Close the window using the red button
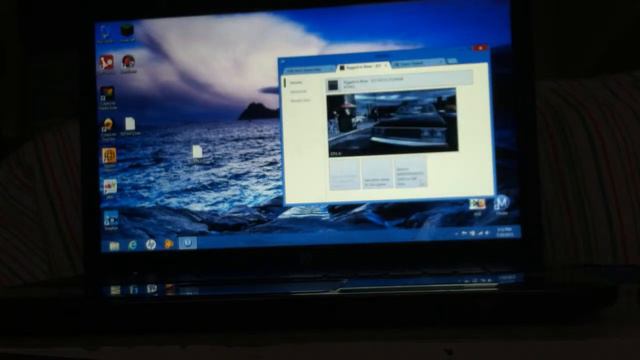 tap(481, 48)
